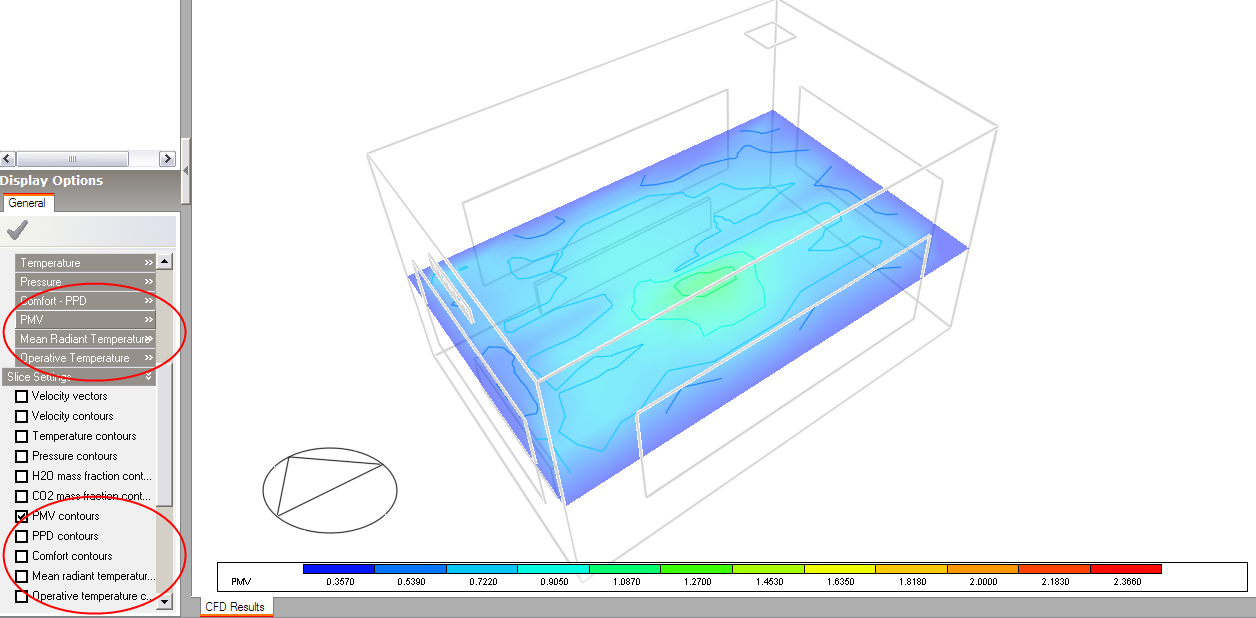Click the horizontal scrollbar left arrow

pos(8,159)
